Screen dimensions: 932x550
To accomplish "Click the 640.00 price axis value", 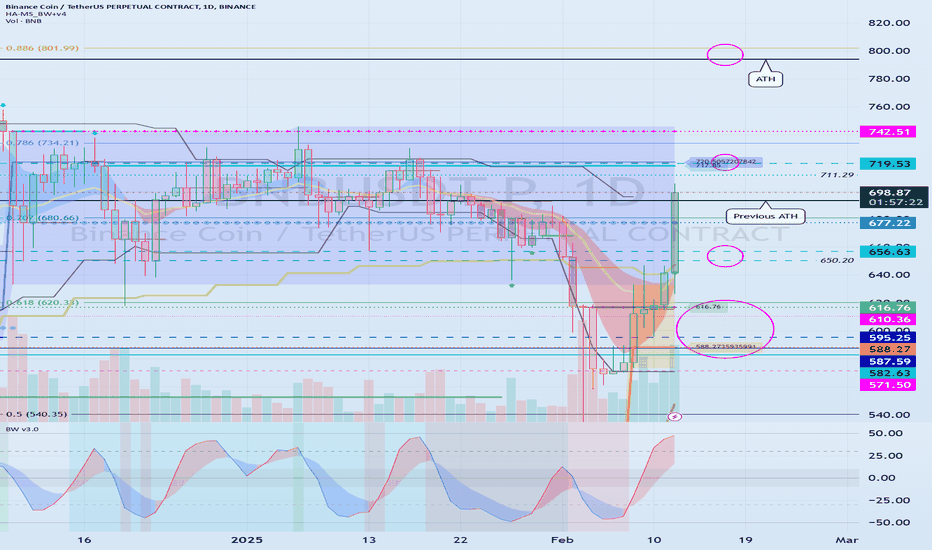I will point(889,275).
